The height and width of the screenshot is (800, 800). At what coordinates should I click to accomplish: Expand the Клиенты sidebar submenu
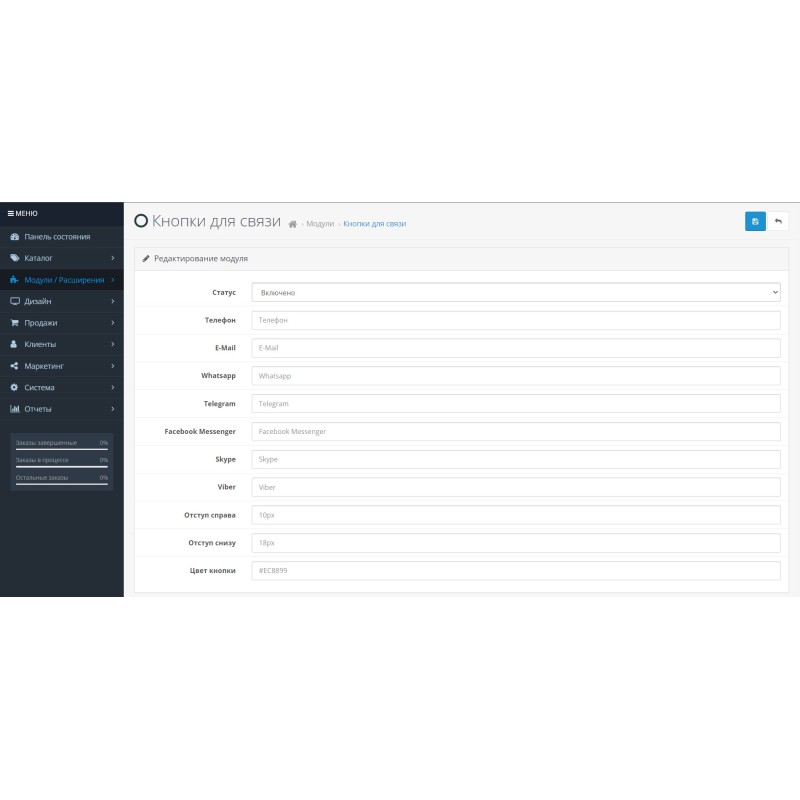pyautogui.click(x=61, y=344)
